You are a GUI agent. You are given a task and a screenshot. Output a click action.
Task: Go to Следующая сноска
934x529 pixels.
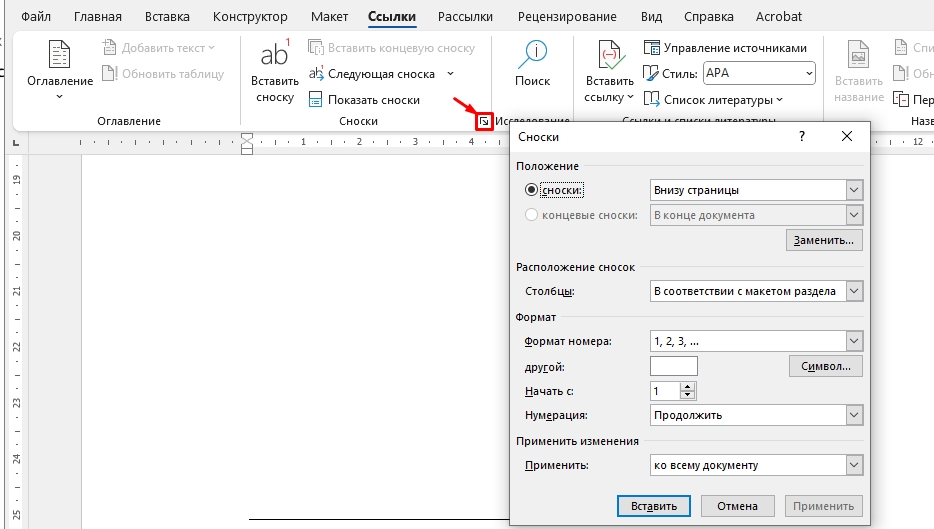pyautogui.click(x=372, y=74)
